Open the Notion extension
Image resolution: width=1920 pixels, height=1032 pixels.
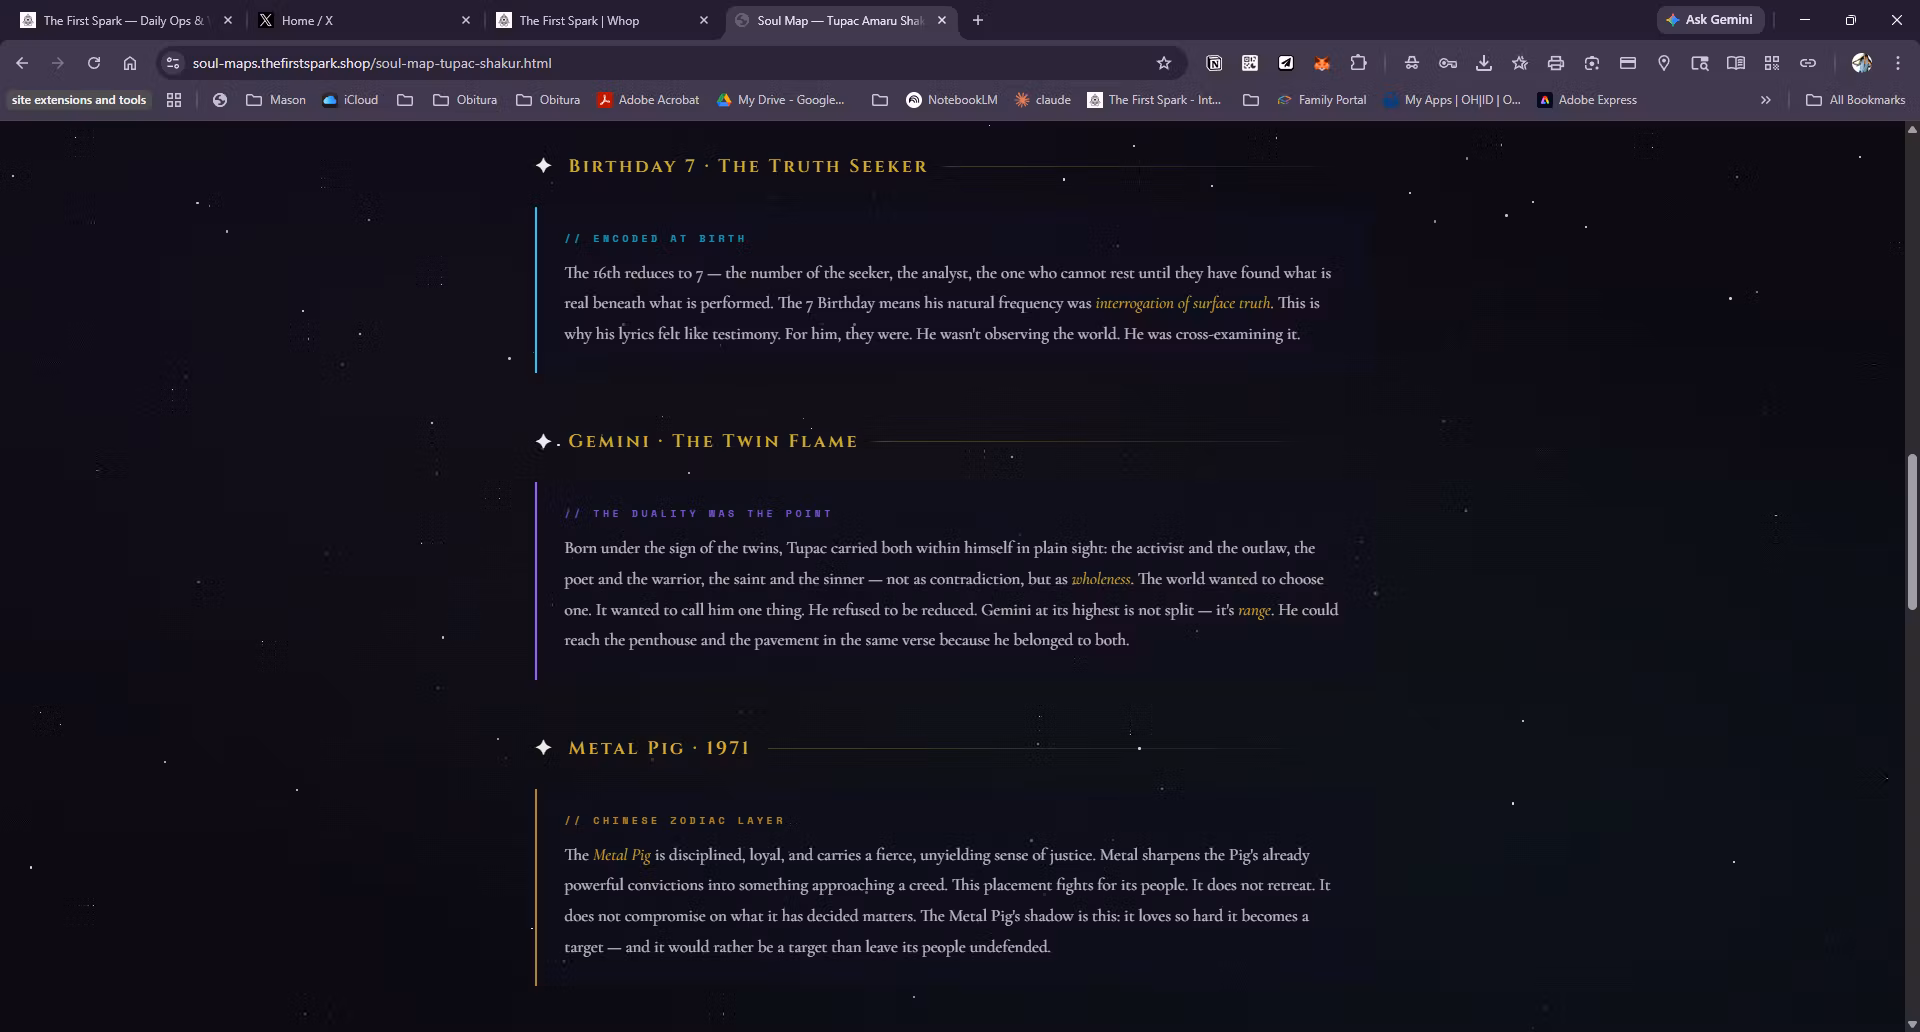[x=1214, y=63]
